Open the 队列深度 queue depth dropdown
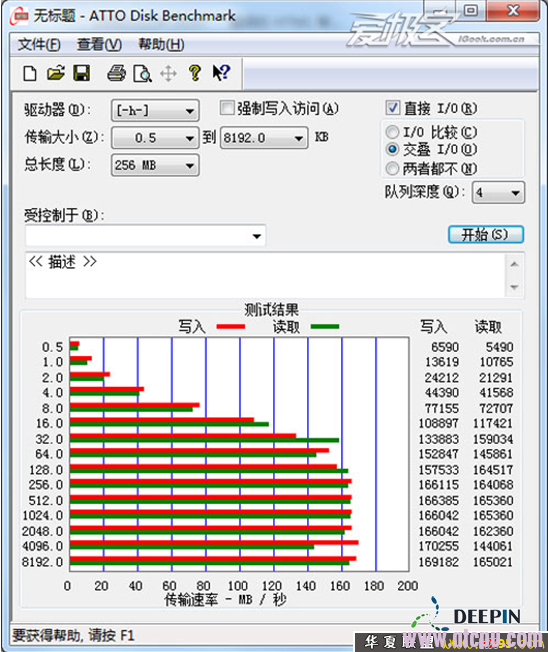 (x=498, y=193)
